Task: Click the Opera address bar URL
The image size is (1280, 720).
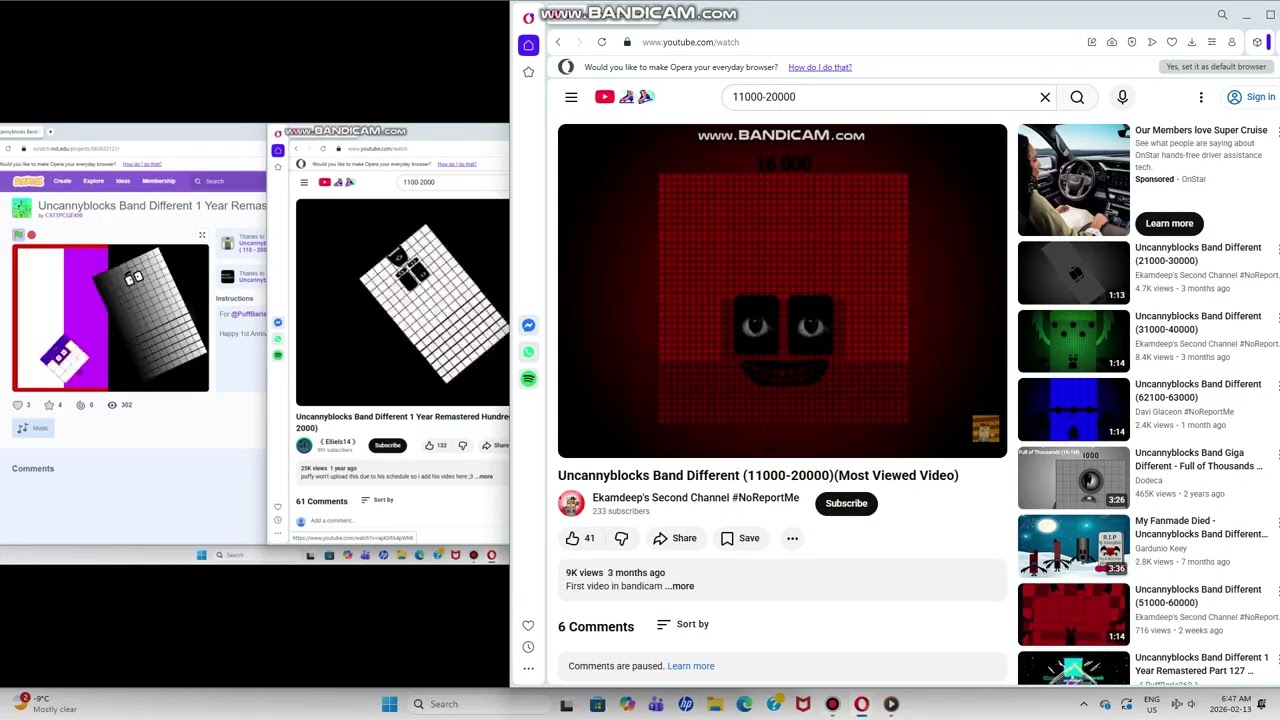Action: (690, 42)
